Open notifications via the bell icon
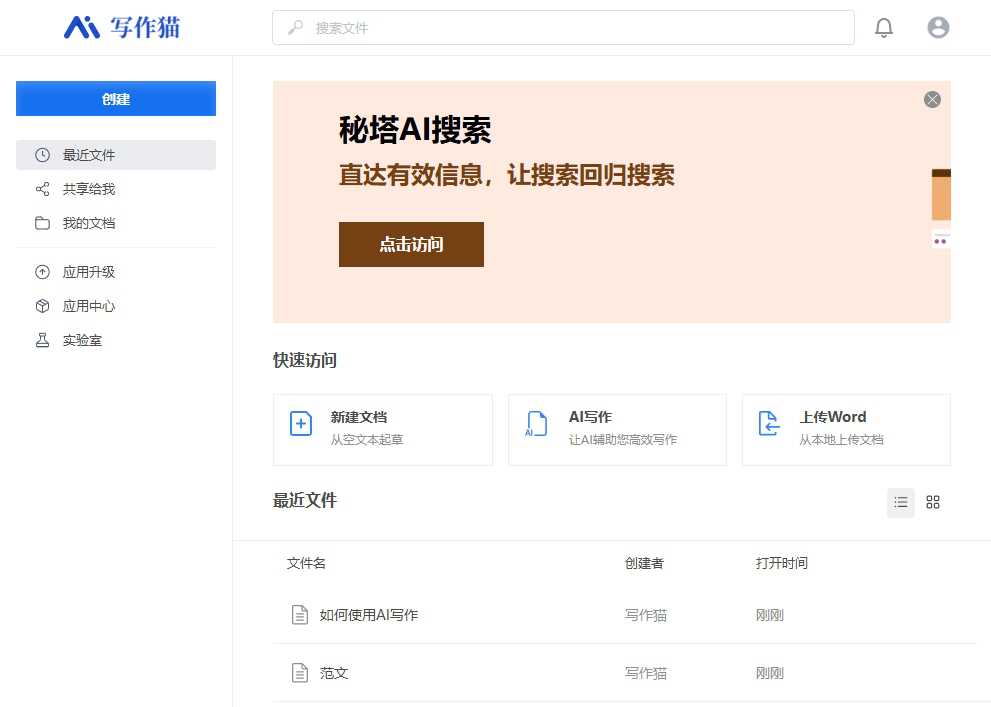 point(884,27)
